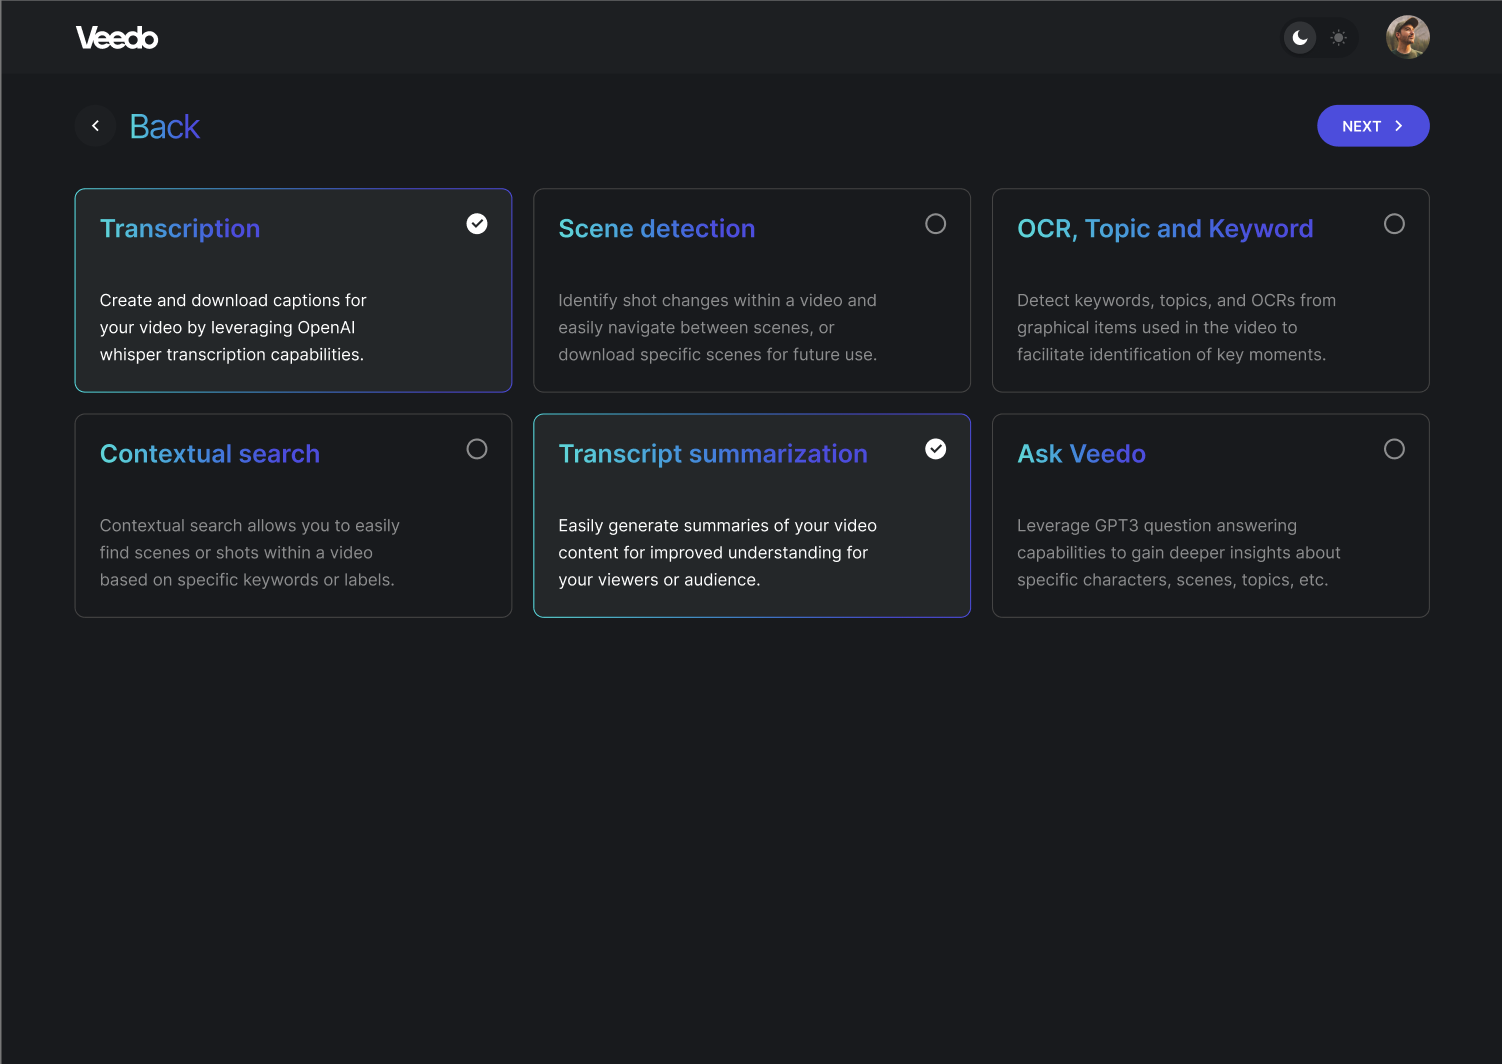1502x1064 pixels.
Task: Select the Contextual search radio circle
Action: 477,449
